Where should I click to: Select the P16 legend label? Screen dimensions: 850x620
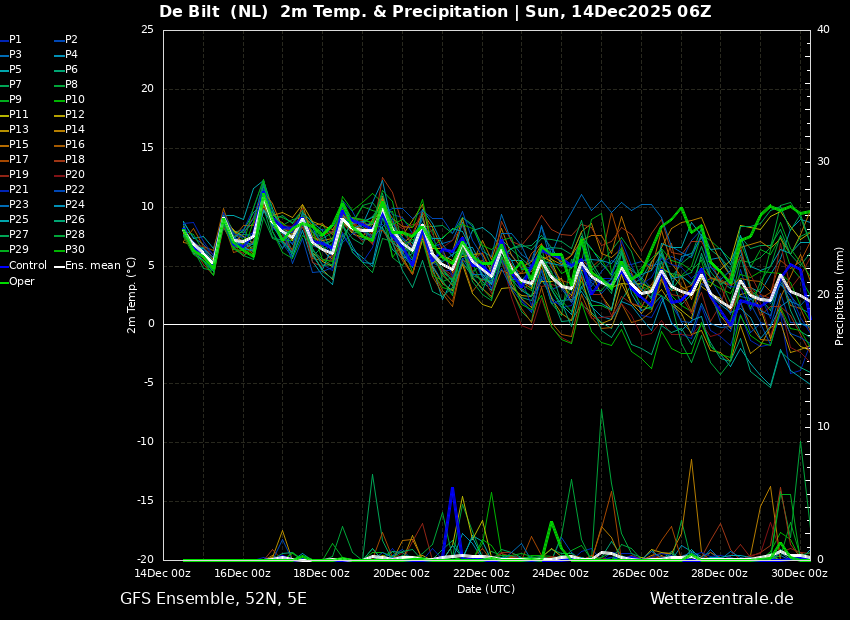click(75, 145)
